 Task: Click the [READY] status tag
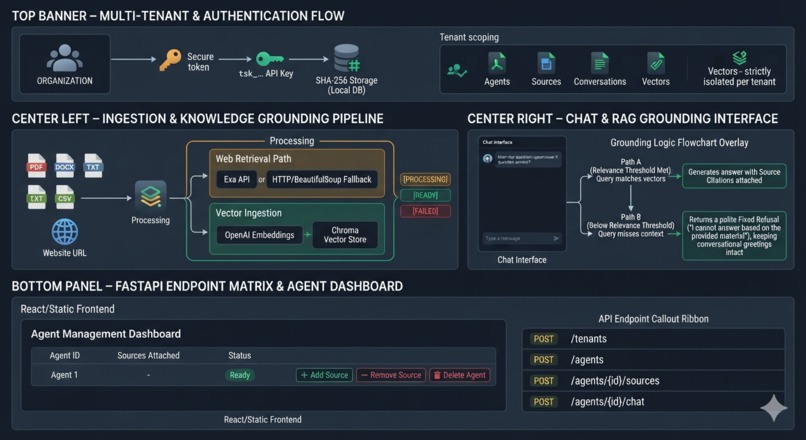[x=425, y=195]
